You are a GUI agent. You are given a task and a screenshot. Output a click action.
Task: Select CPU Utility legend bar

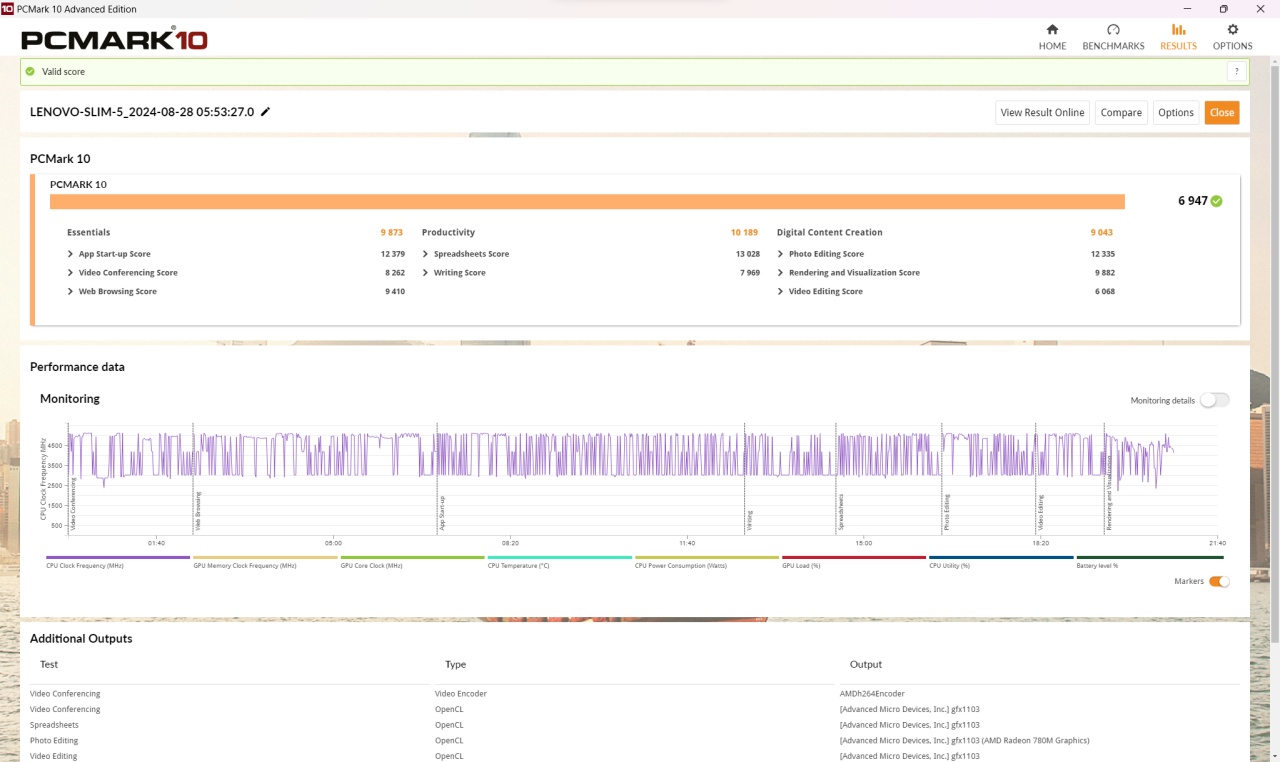1001,558
